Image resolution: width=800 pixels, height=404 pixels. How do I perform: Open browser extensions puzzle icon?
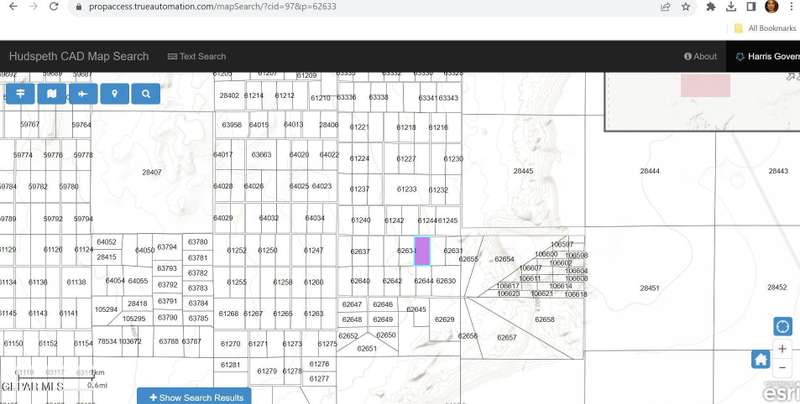710,6
